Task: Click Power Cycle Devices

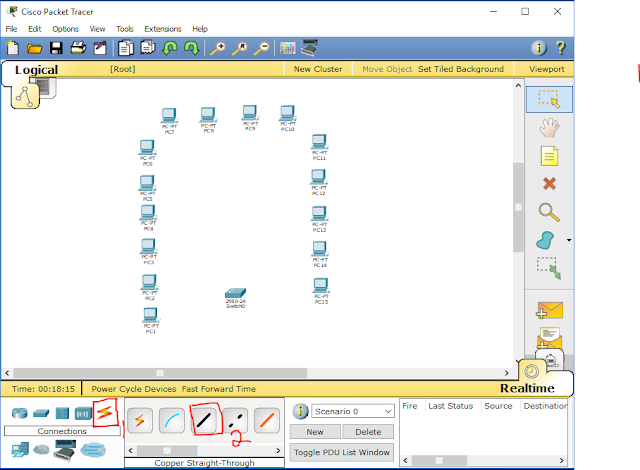Action: click(x=134, y=389)
